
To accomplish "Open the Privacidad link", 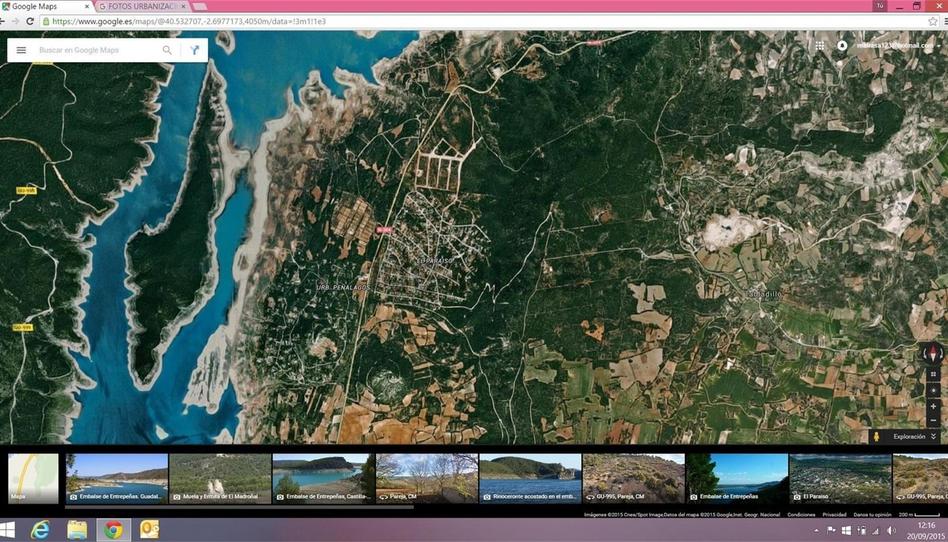I will [x=834, y=514].
